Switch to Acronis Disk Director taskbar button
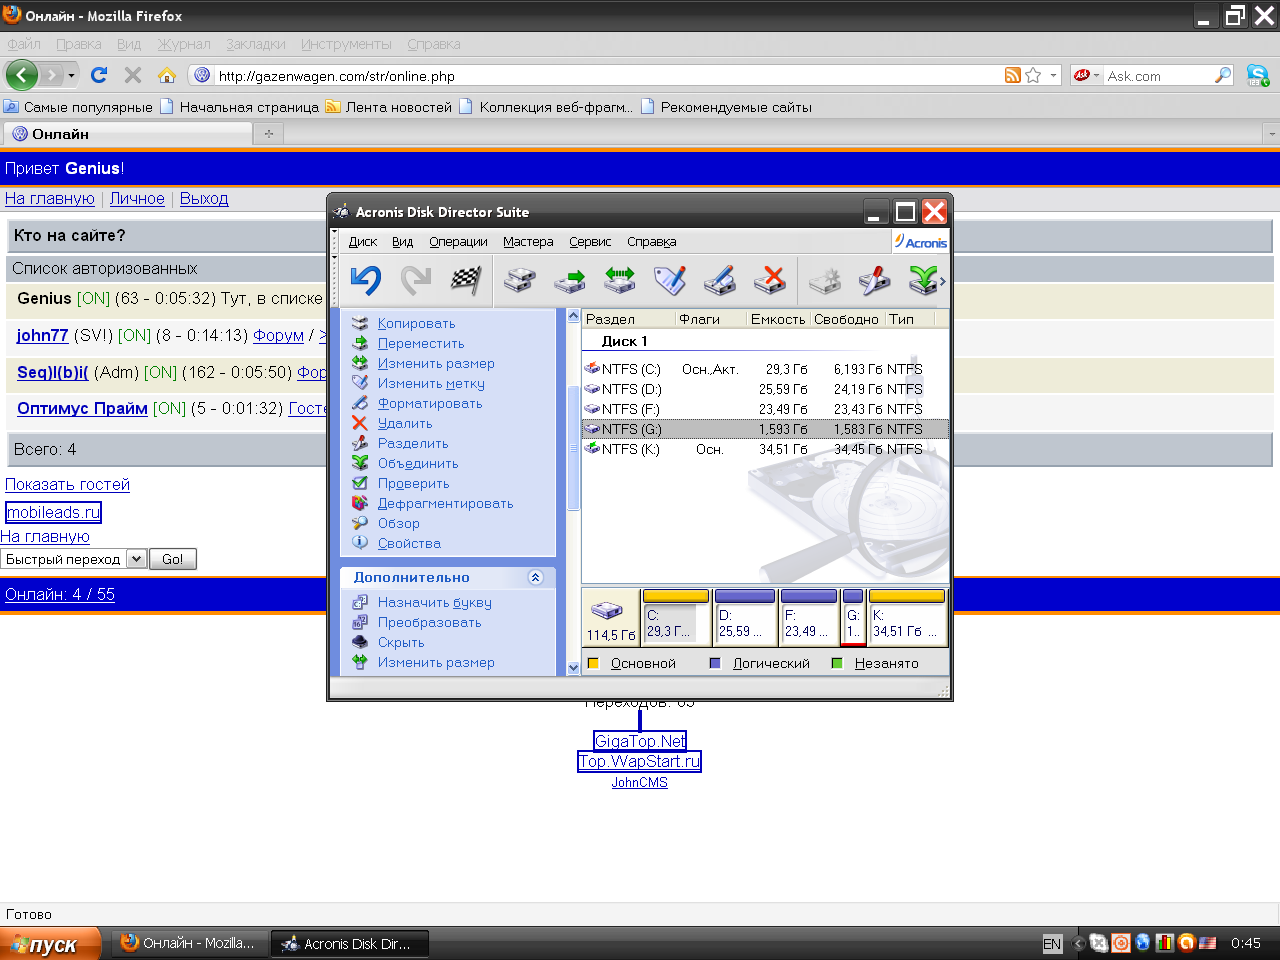1280x960 pixels. [350, 943]
